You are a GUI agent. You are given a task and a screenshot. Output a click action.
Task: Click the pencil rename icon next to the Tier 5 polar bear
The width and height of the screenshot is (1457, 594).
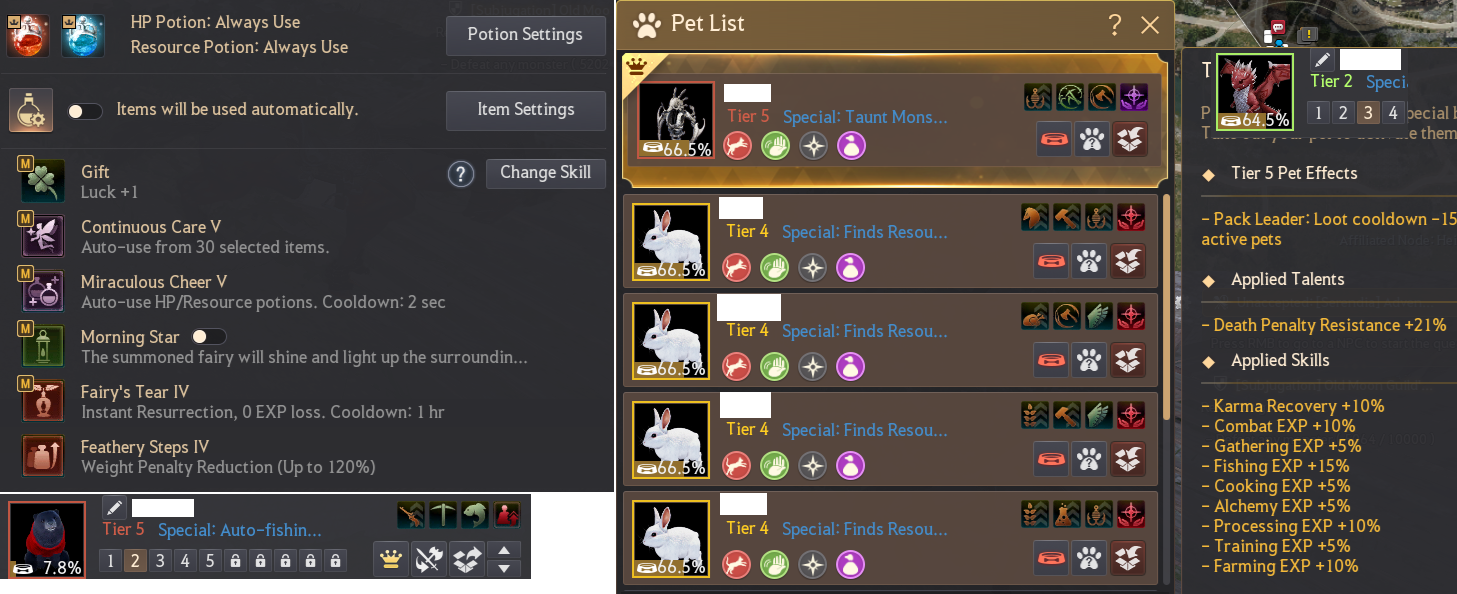[x=114, y=507]
